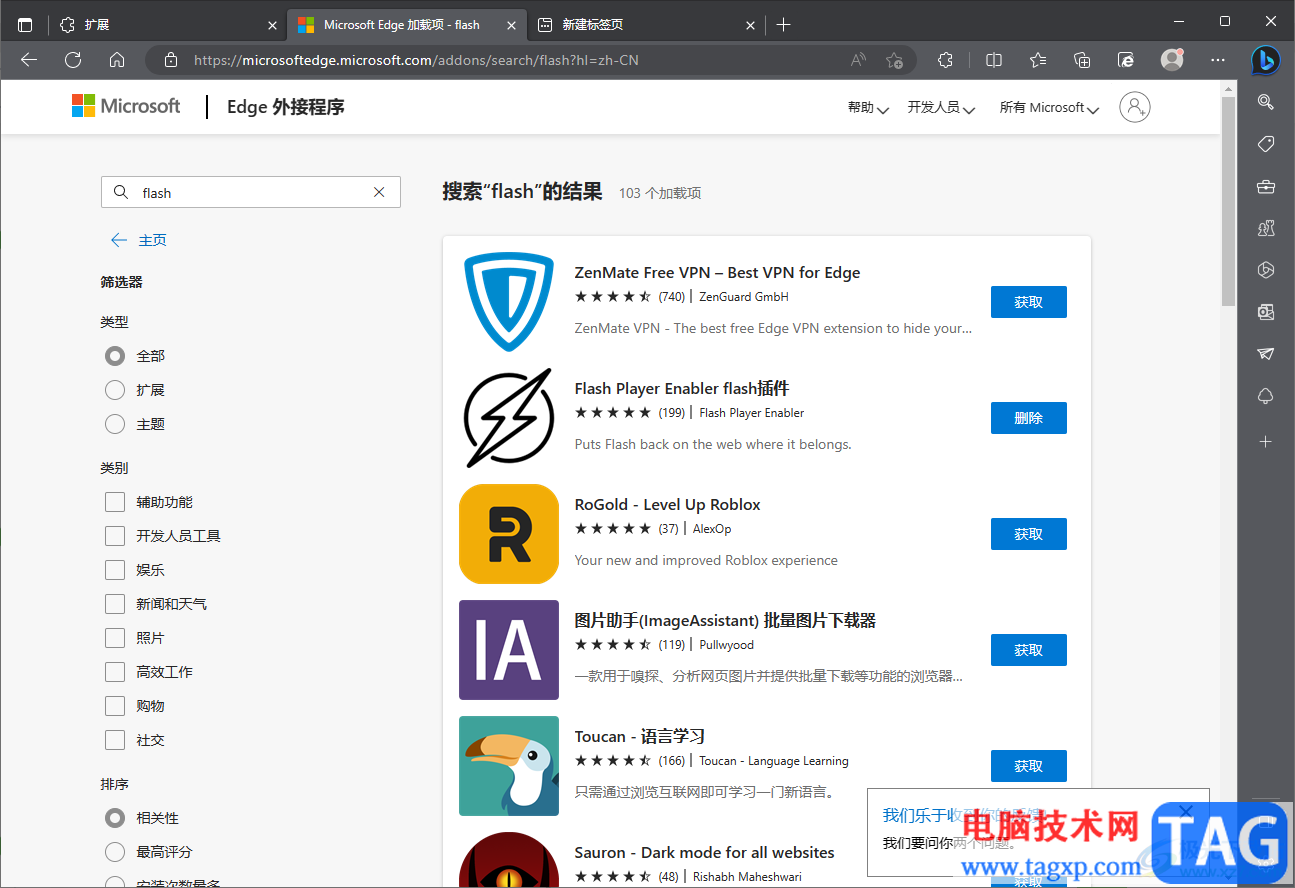Open the Collections icon
The width and height of the screenshot is (1295, 888).
(1082, 60)
